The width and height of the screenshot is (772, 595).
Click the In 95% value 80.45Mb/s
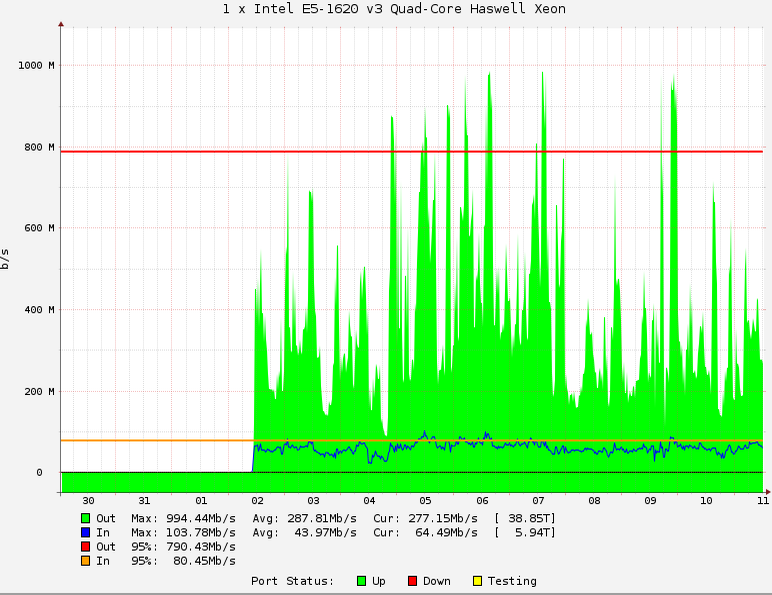(x=204, y=561)
